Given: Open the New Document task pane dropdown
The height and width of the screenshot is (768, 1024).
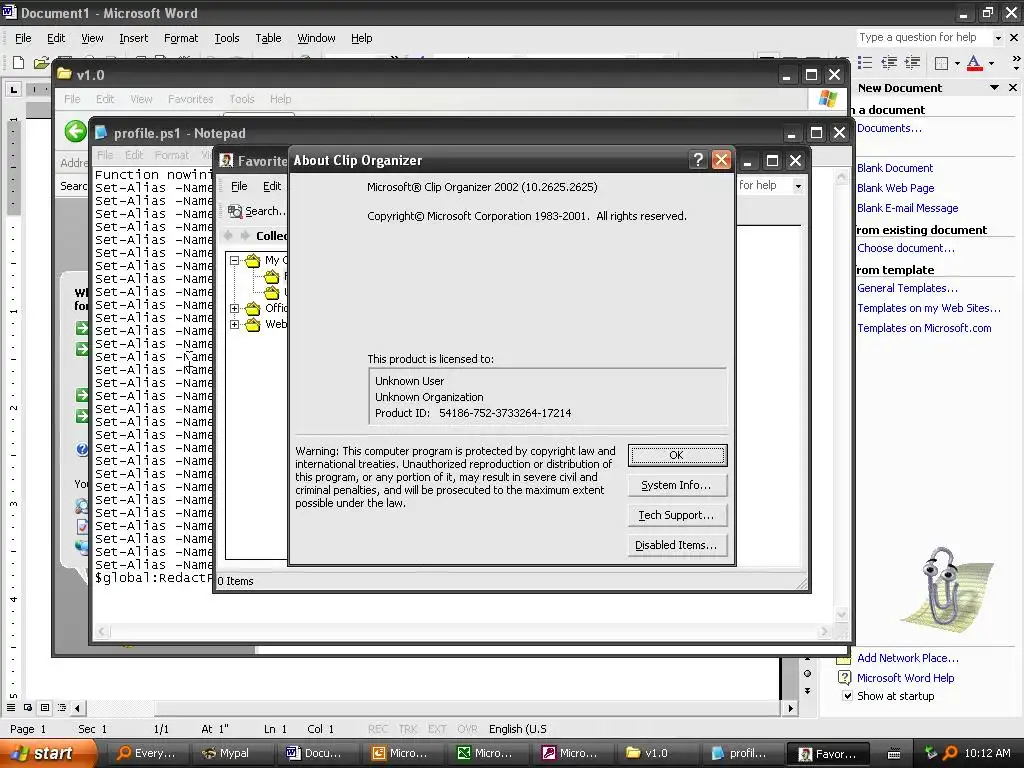Looking at the screenshot, I should click(995, 88).
